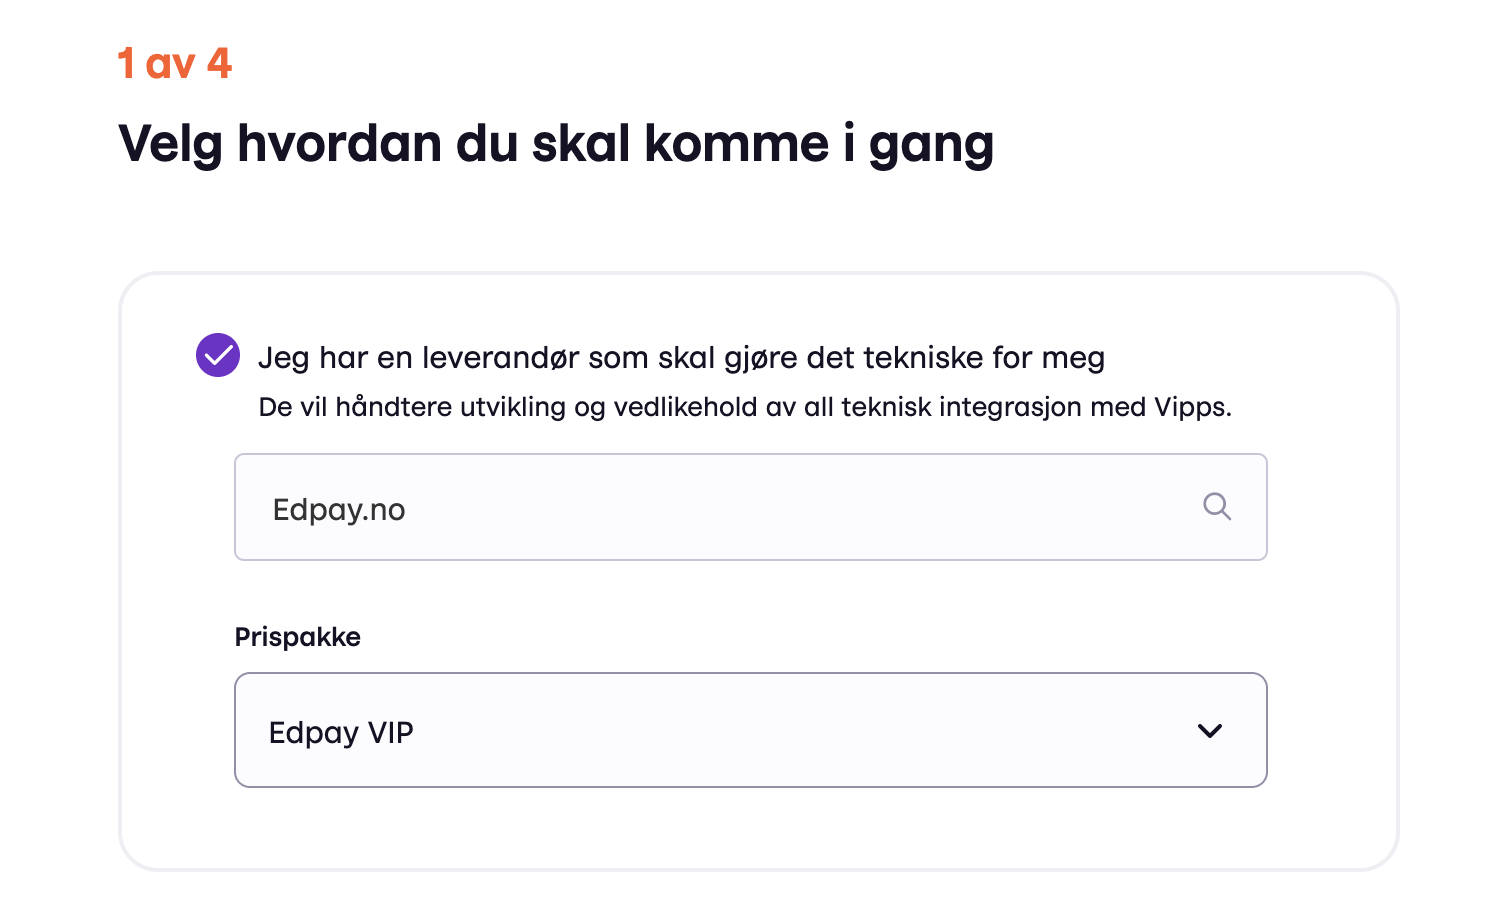Click blank card area below Prispakke dropdown

750,828
